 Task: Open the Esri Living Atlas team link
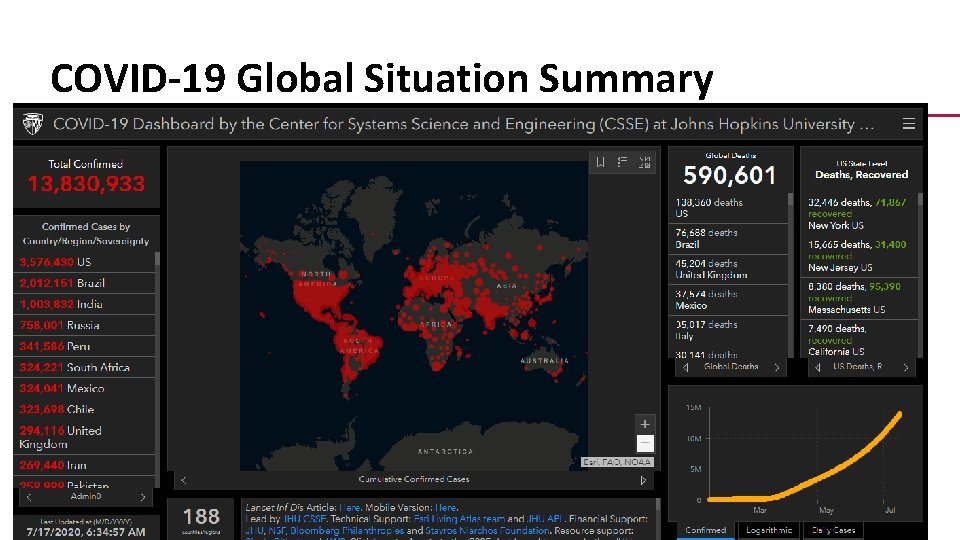459,519
